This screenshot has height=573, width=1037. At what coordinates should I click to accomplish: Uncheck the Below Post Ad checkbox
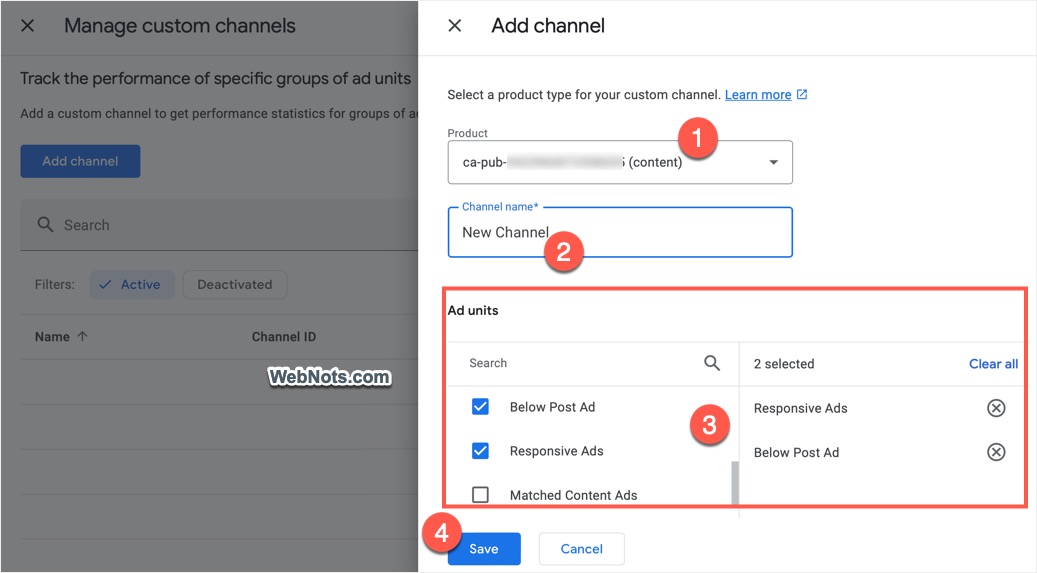480,406
